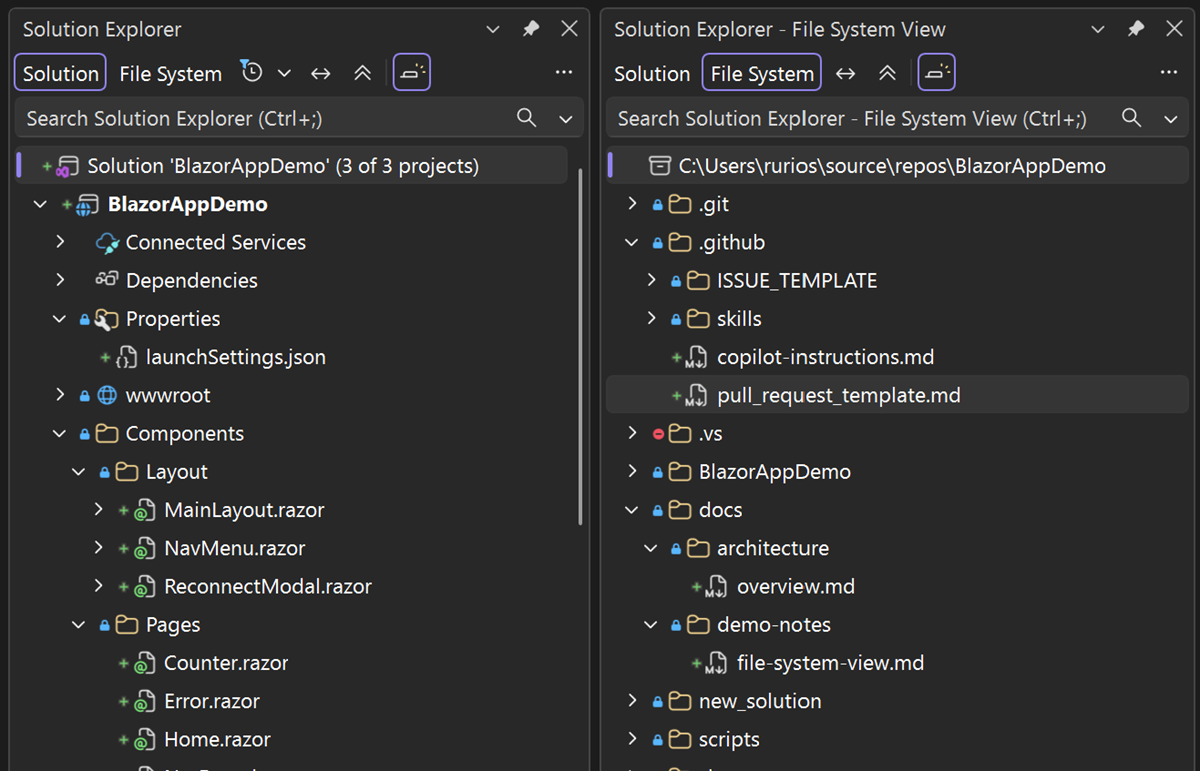
Task: Click the Properties wrench icon
Action: point(106,319)
